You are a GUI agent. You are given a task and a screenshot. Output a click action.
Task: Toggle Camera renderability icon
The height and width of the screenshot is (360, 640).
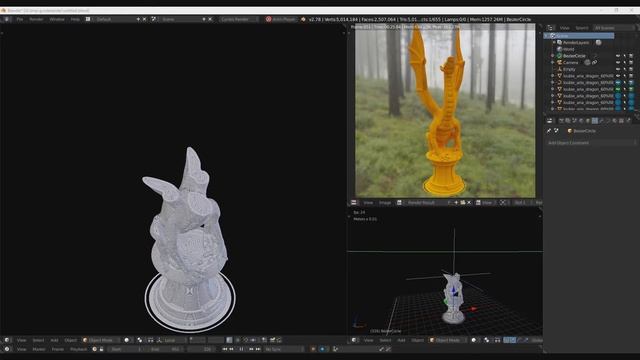631,62
